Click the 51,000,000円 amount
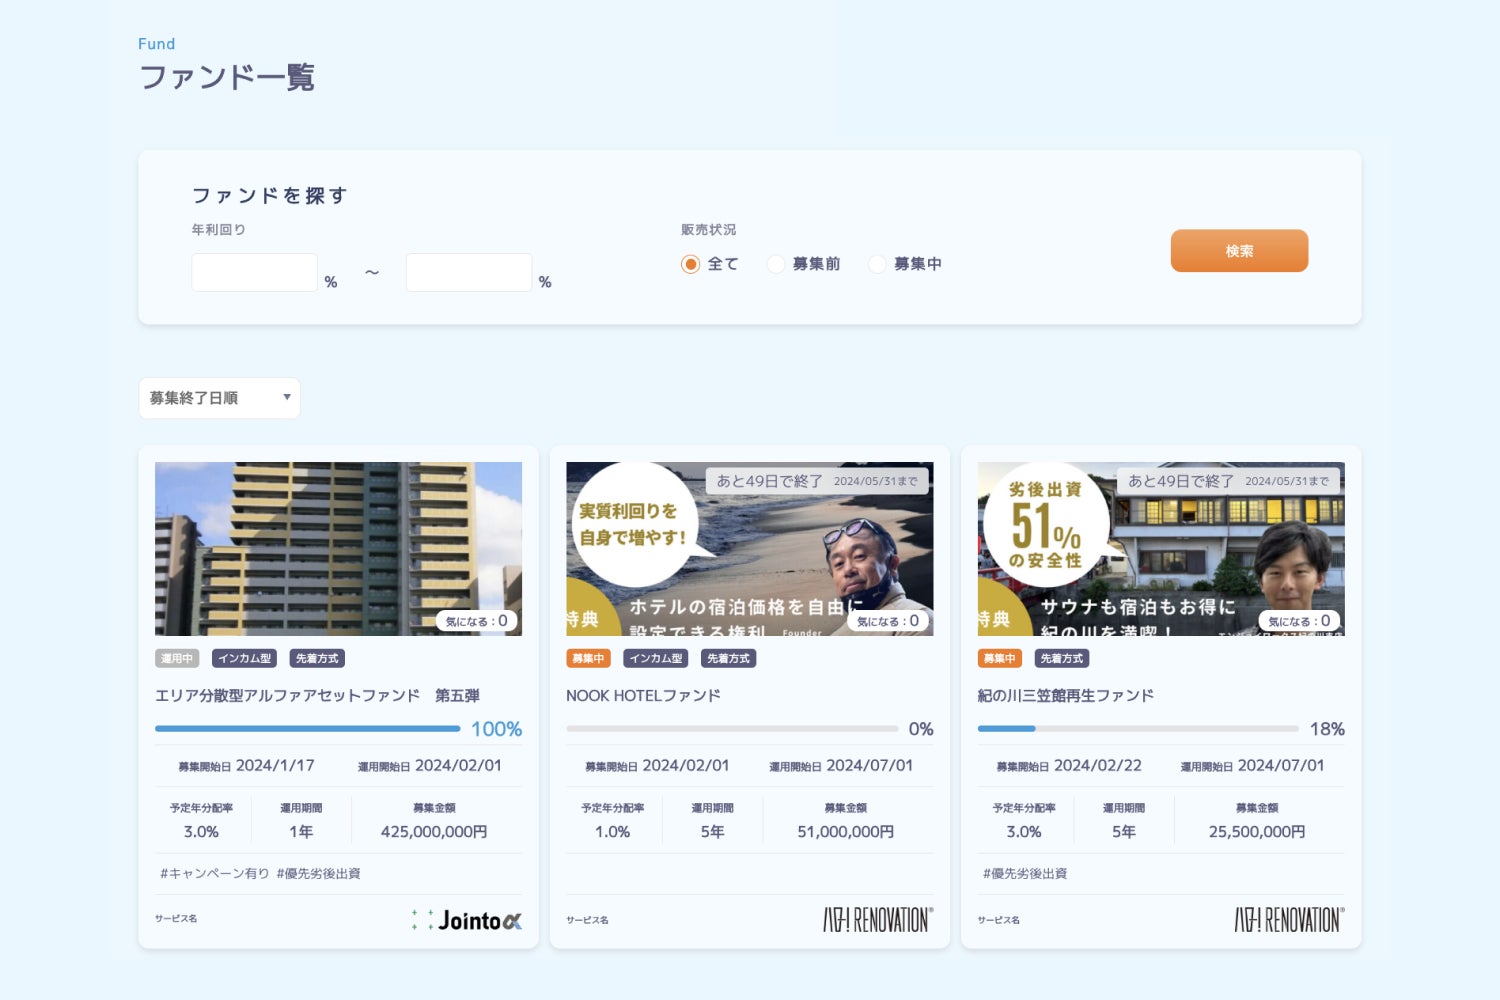 click(845, 832)
